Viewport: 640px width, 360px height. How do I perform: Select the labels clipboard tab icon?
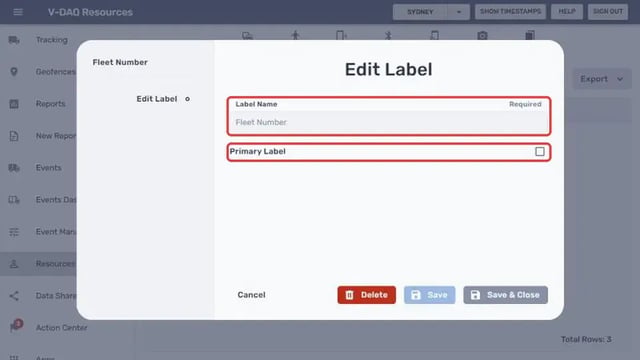pyautogui.click(x=530, y=36)
